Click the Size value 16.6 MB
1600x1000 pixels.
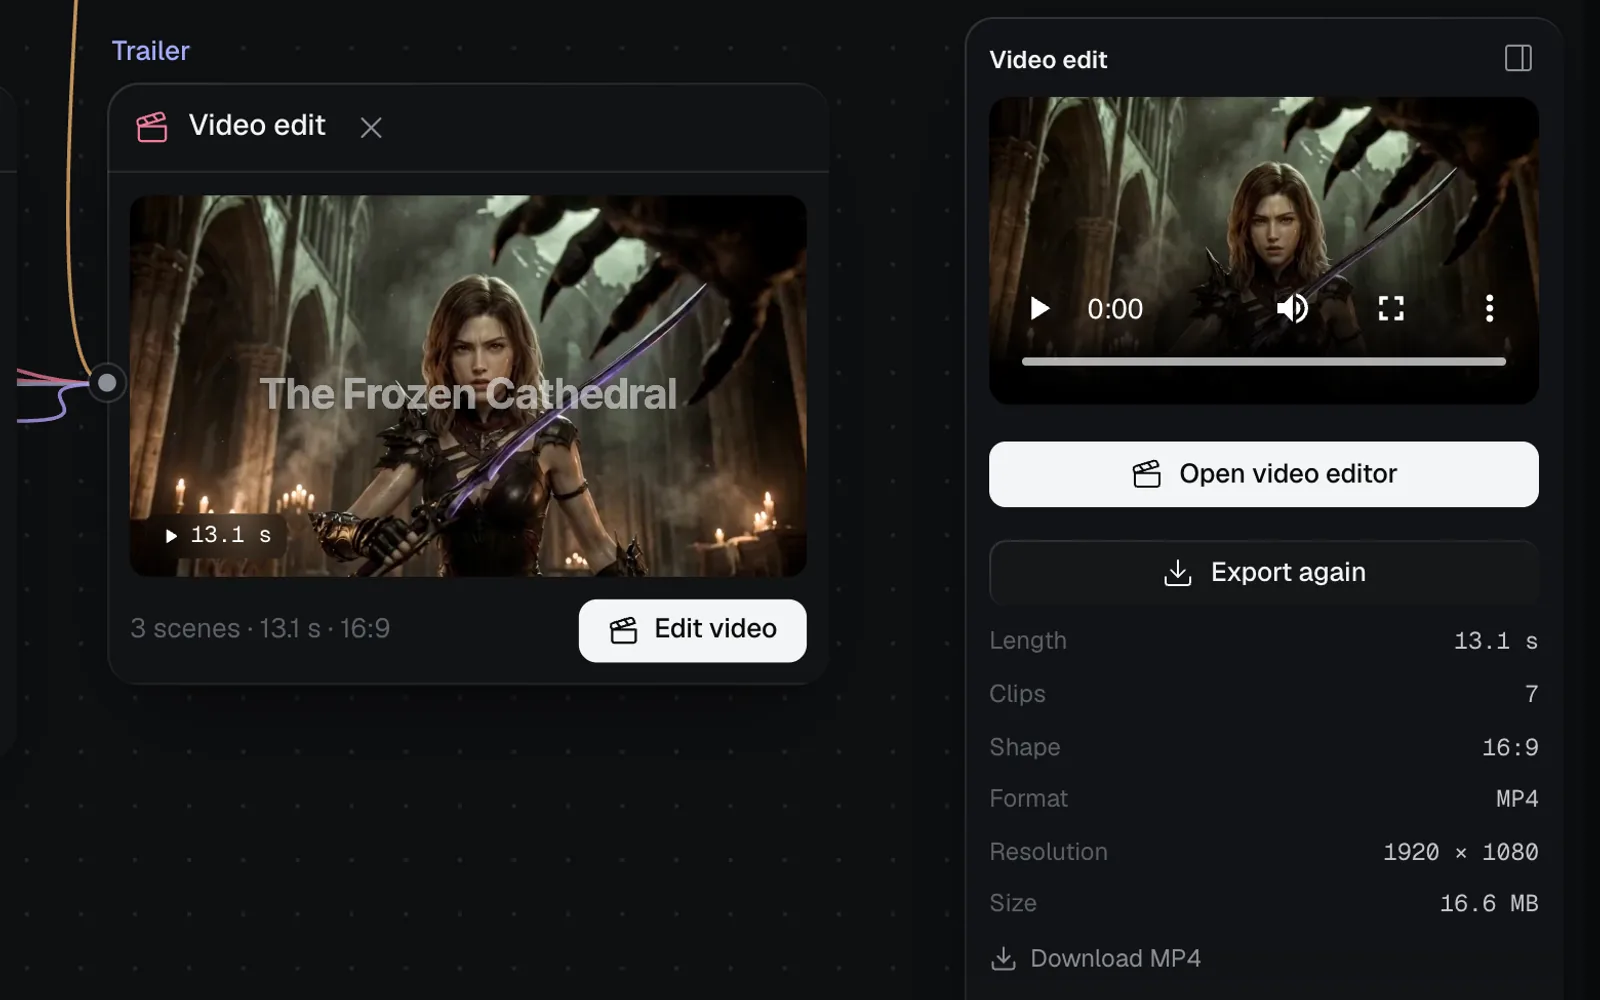(1489, 904)
